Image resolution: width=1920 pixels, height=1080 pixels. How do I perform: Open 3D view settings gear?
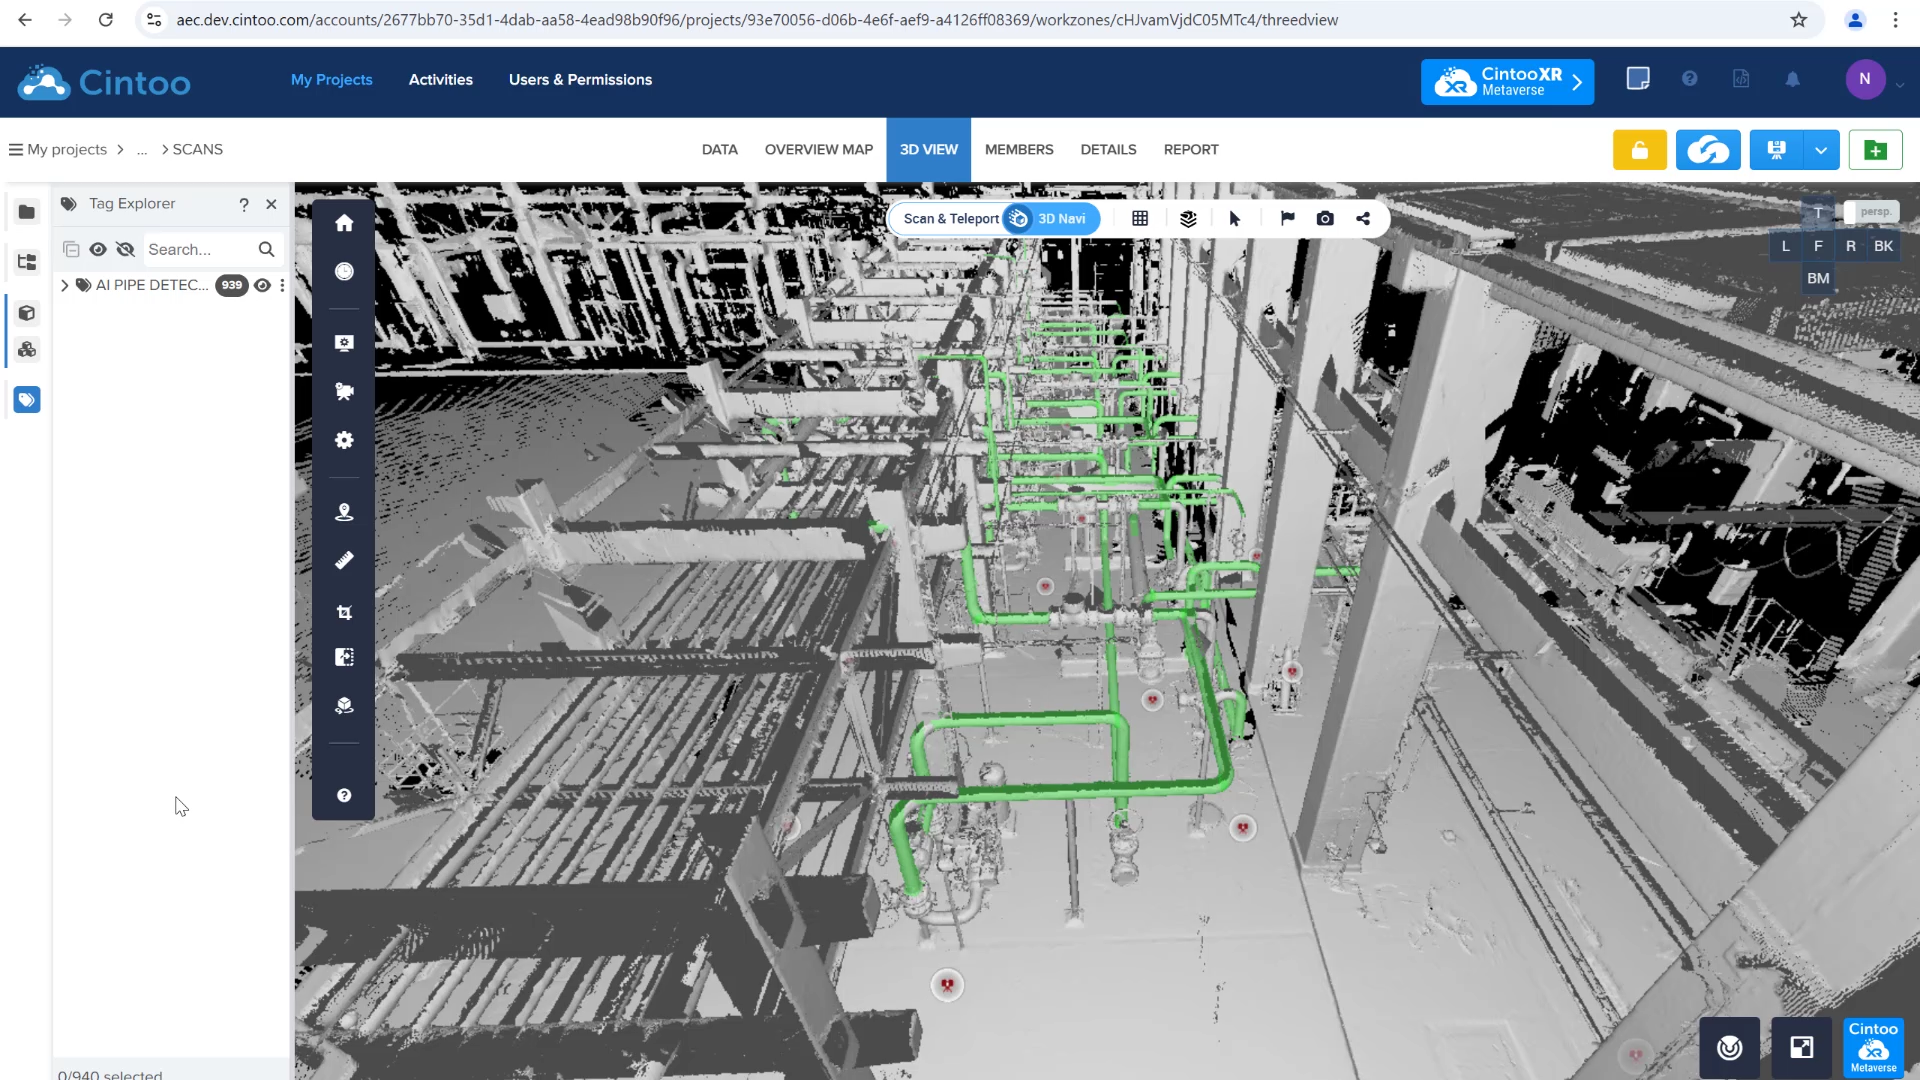pos(344,440)
